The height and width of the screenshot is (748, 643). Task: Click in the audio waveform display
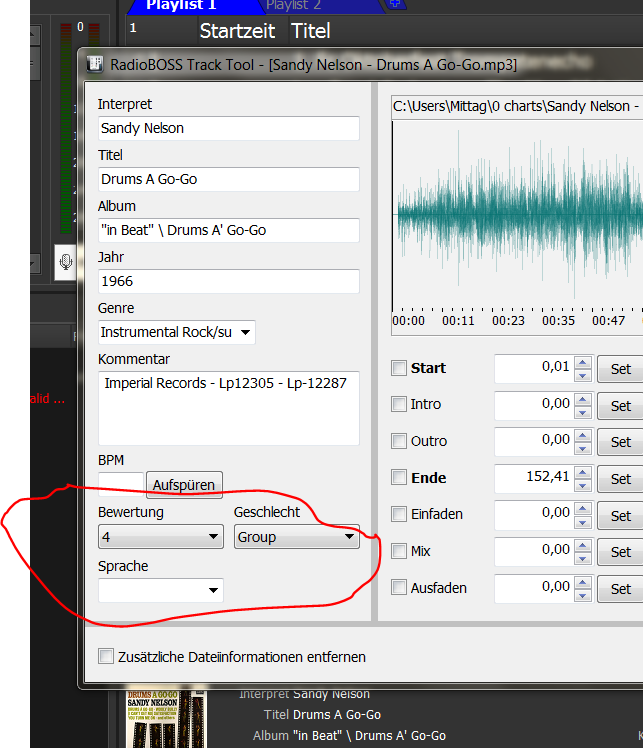coord(518,215)
